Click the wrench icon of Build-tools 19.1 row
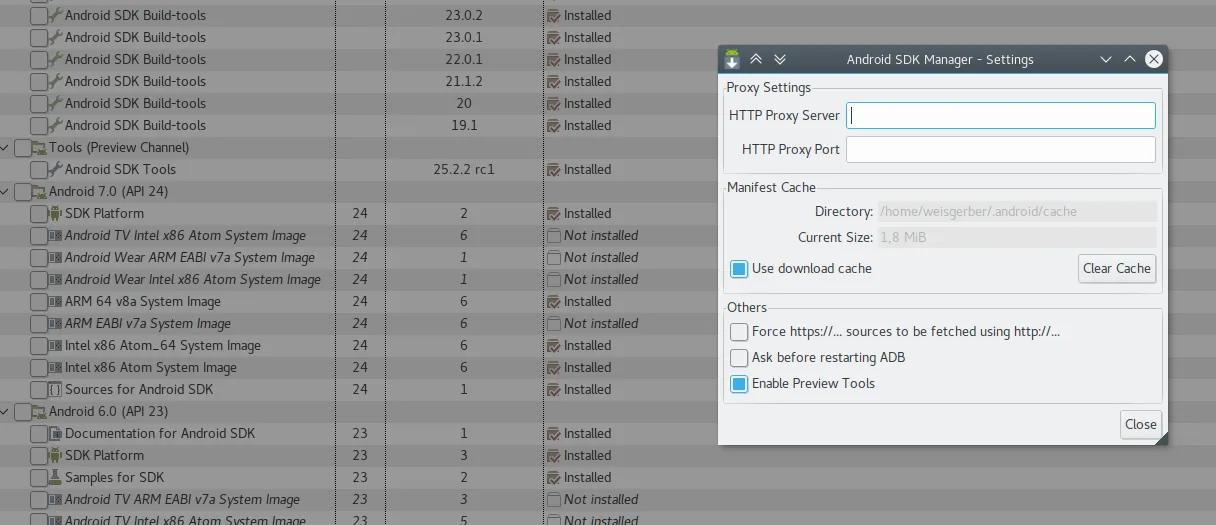1216x525 pixels. 56,125
